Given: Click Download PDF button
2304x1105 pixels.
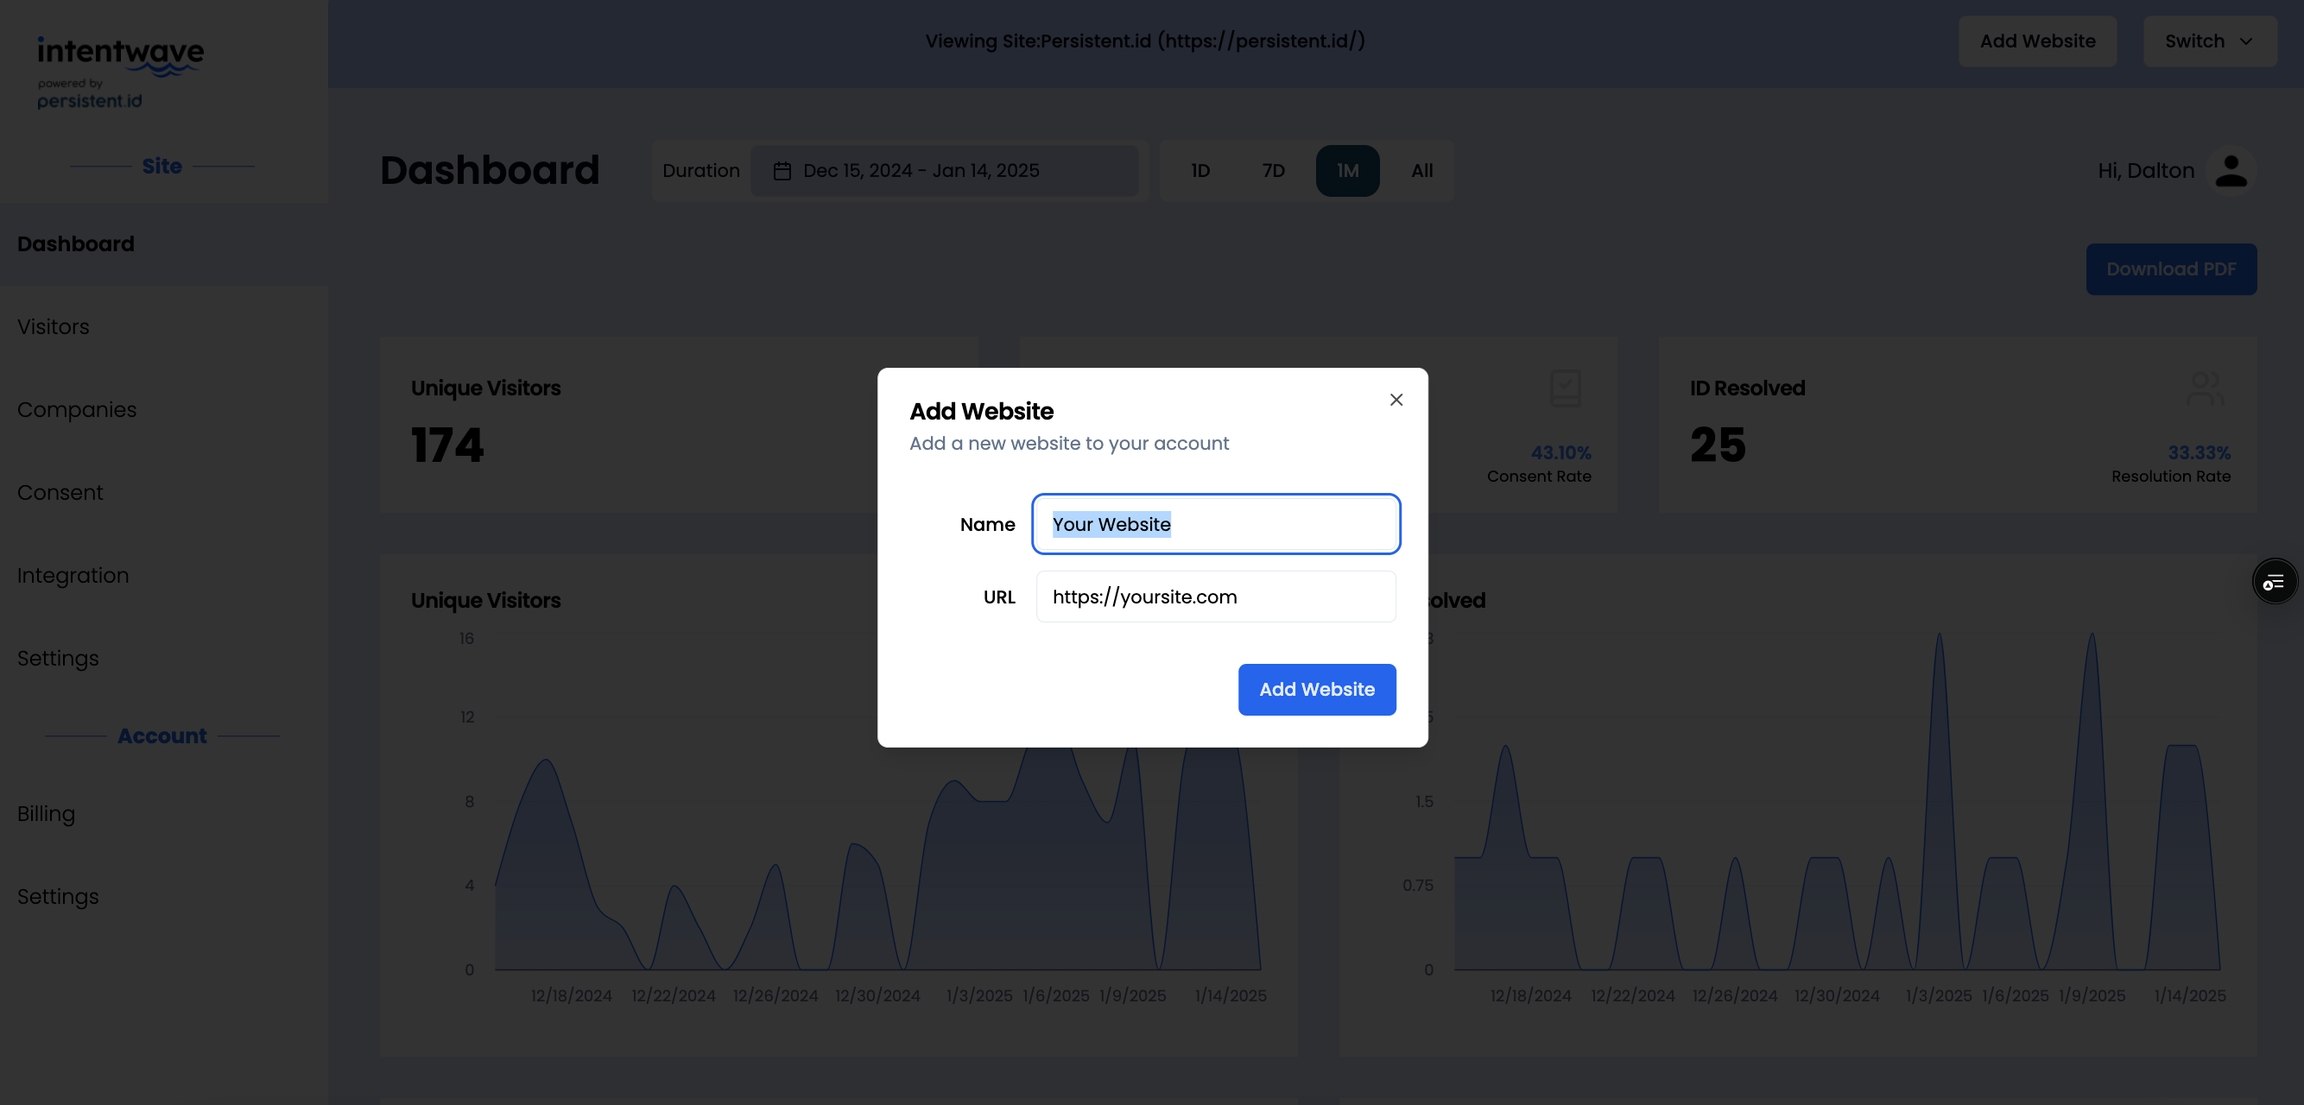Looking at the screenshot, I should (2170, 269).
